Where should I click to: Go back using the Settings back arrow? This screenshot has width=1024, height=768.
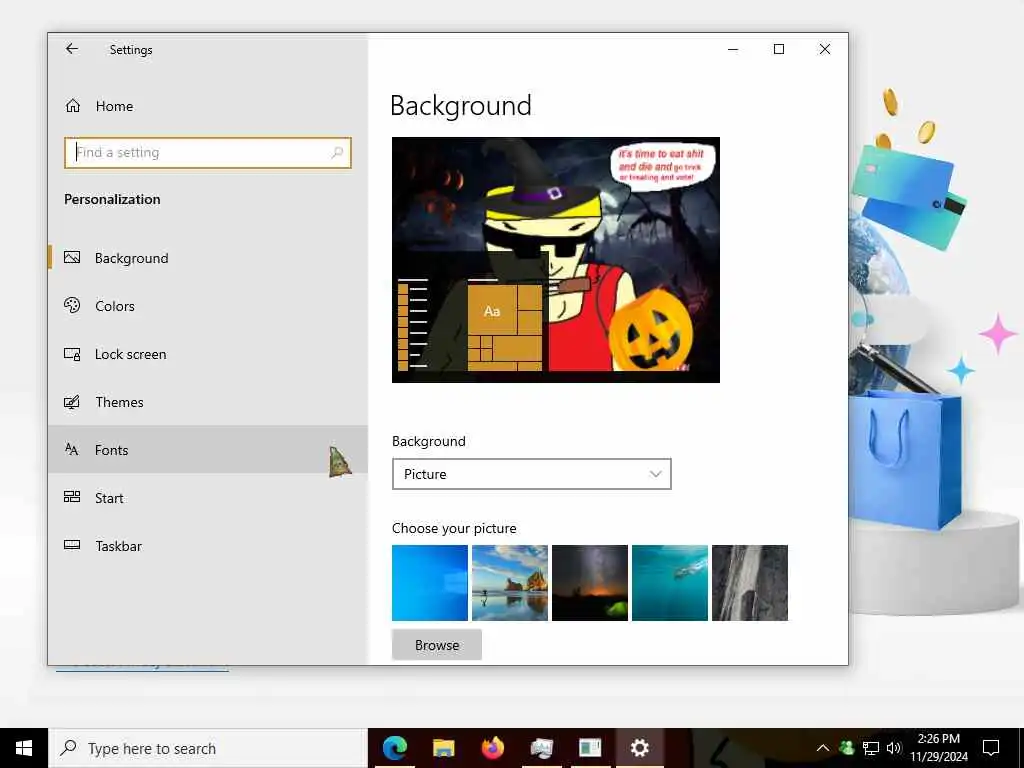click(x=72, y=49)
